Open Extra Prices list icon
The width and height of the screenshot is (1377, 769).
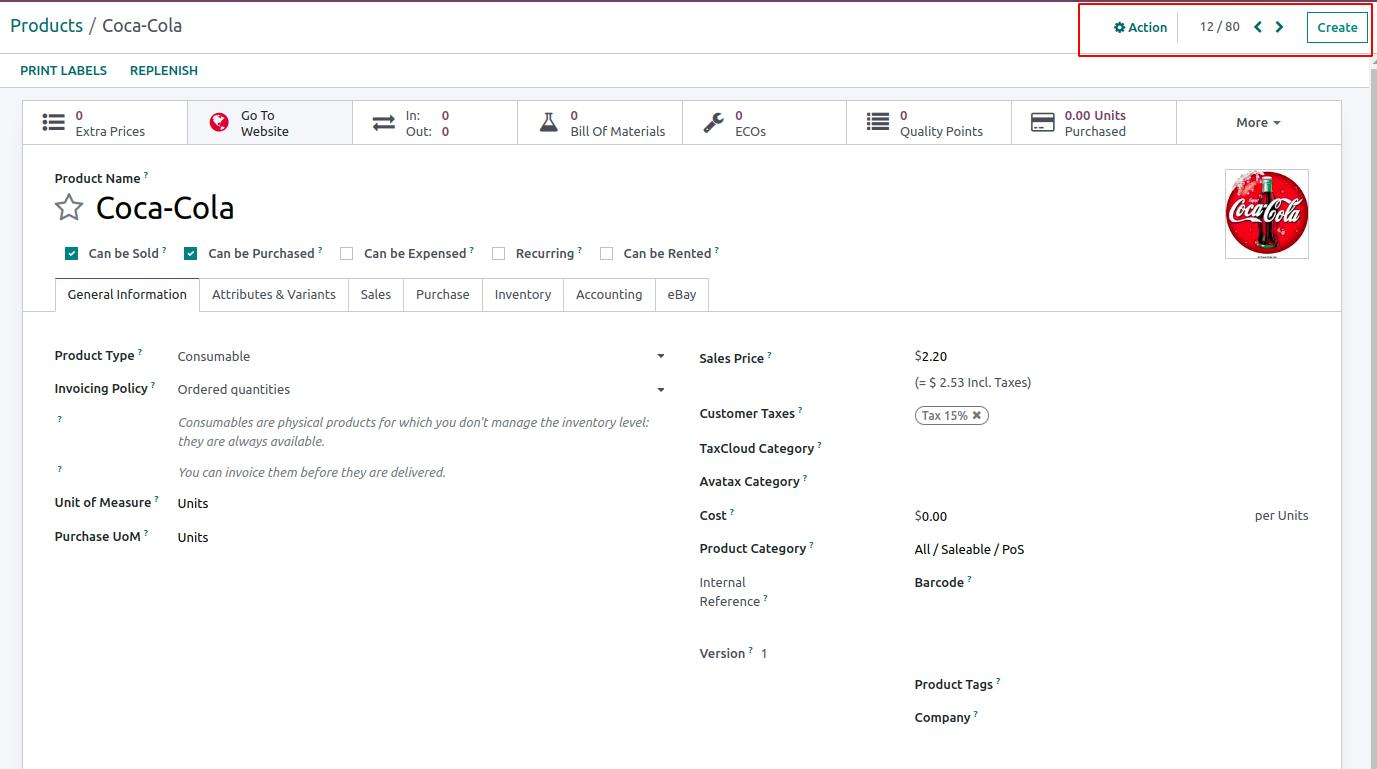click(x=53, y=122)
